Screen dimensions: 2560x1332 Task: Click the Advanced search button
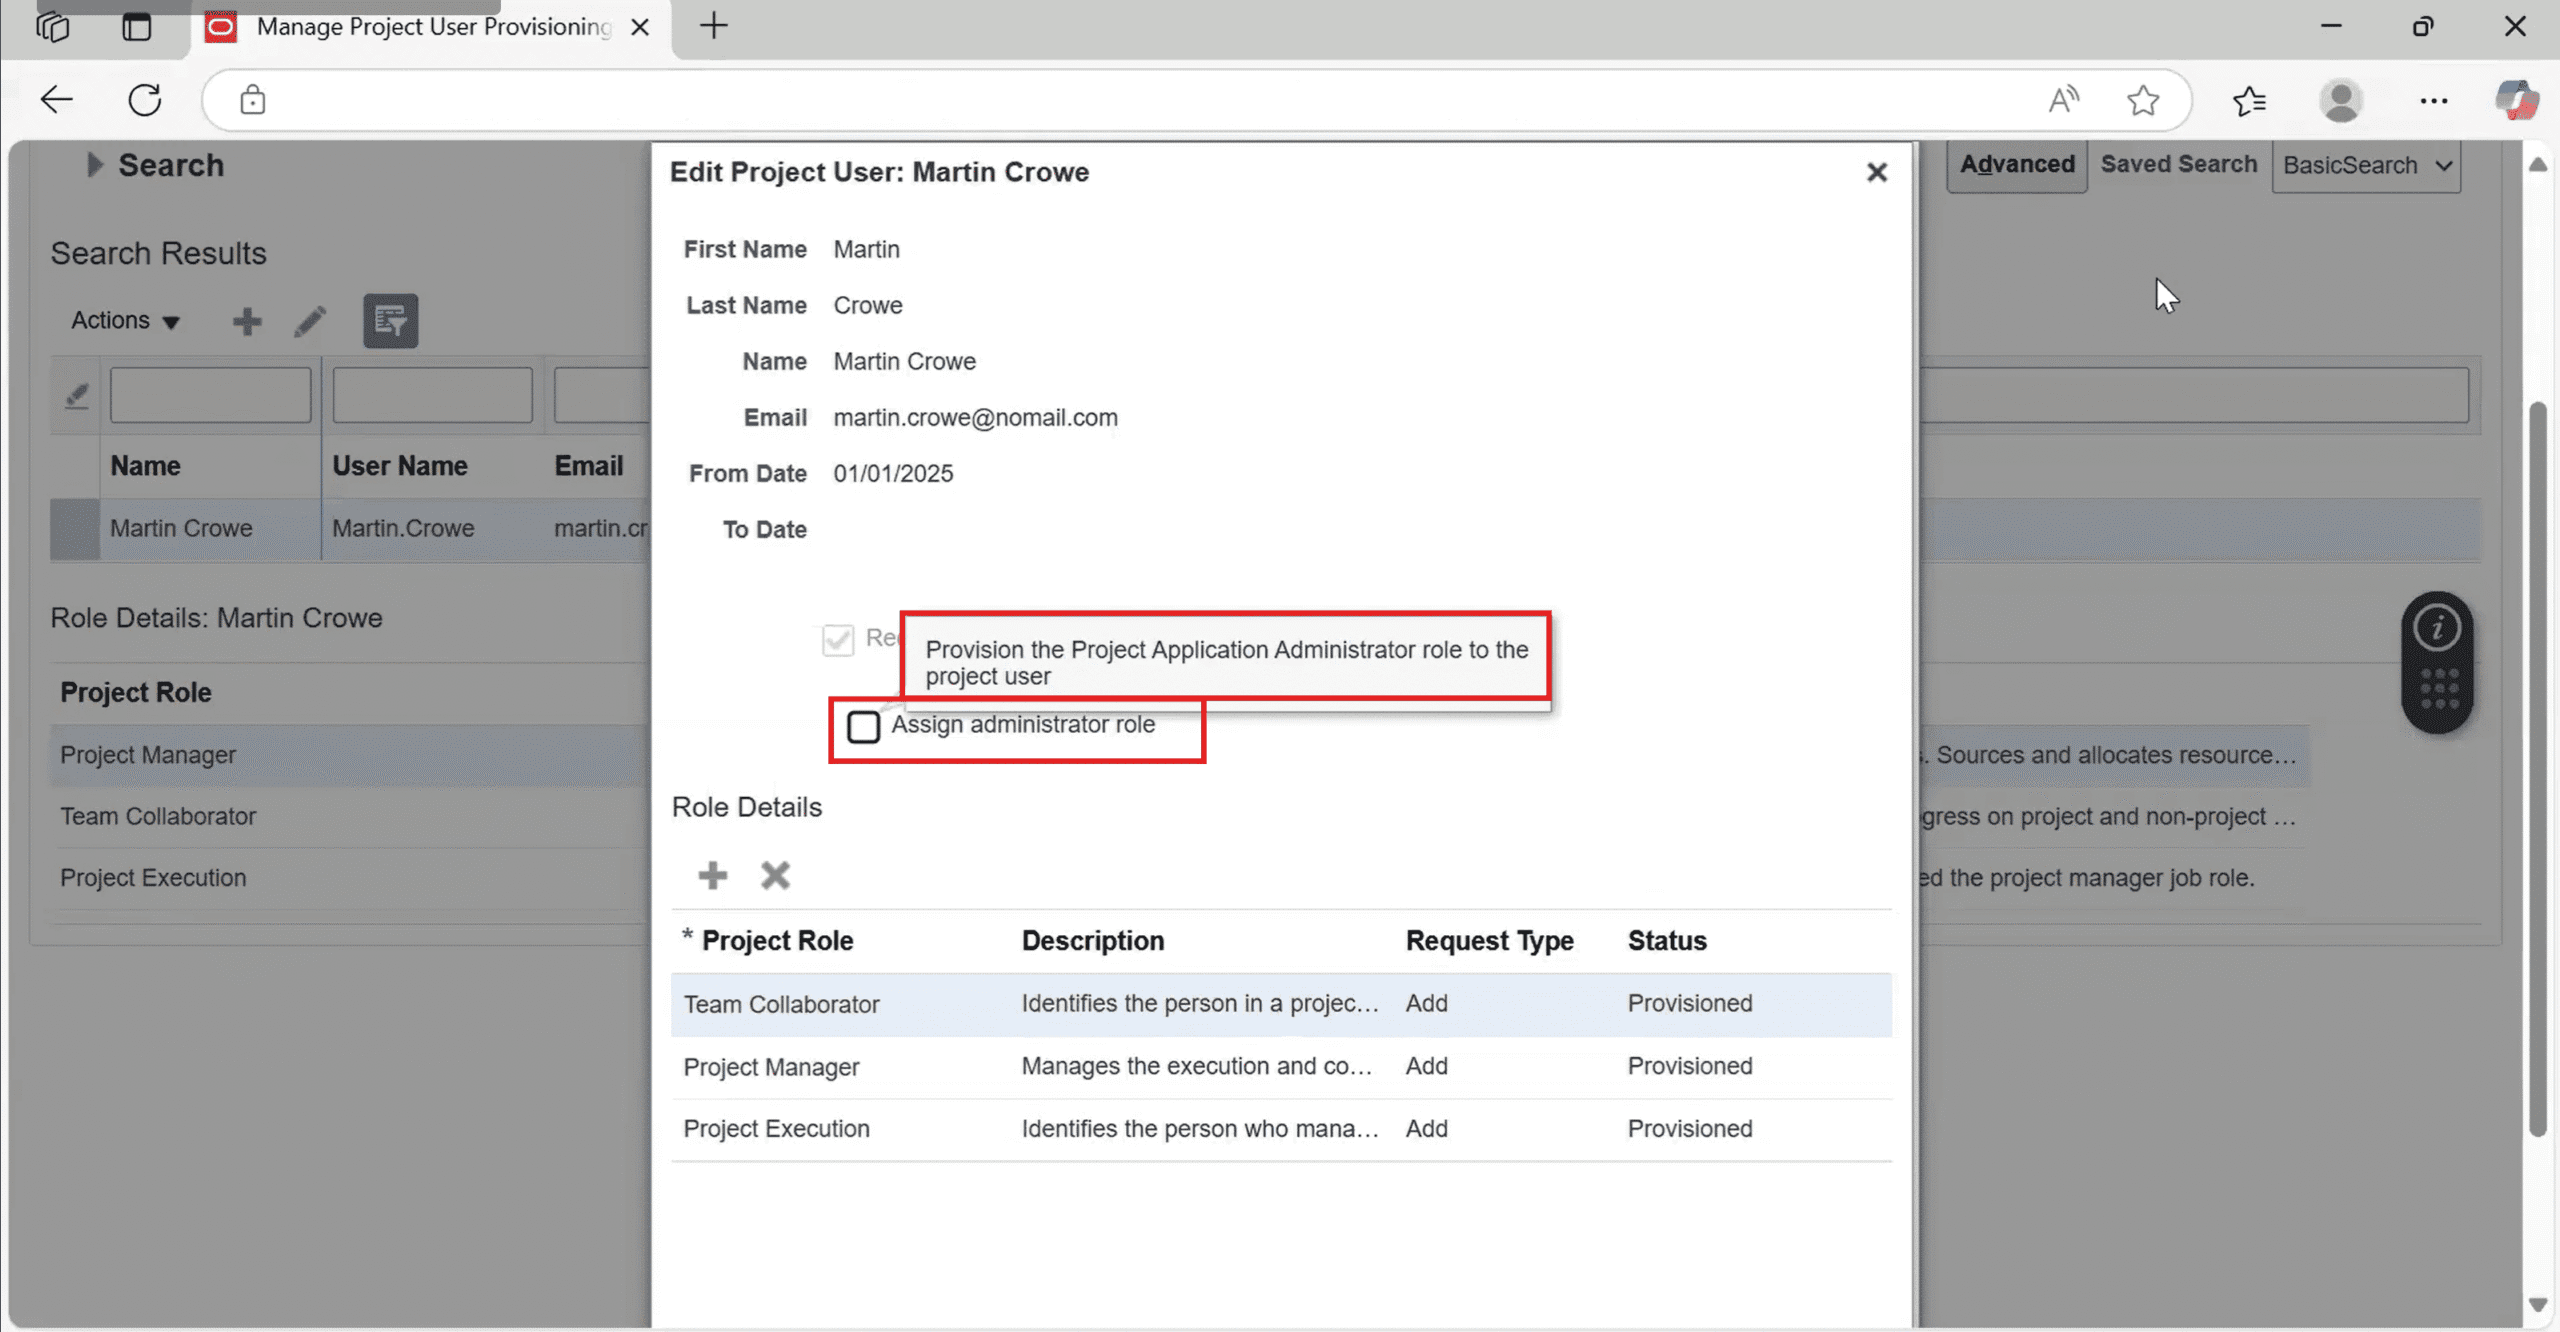[2016, 165]
